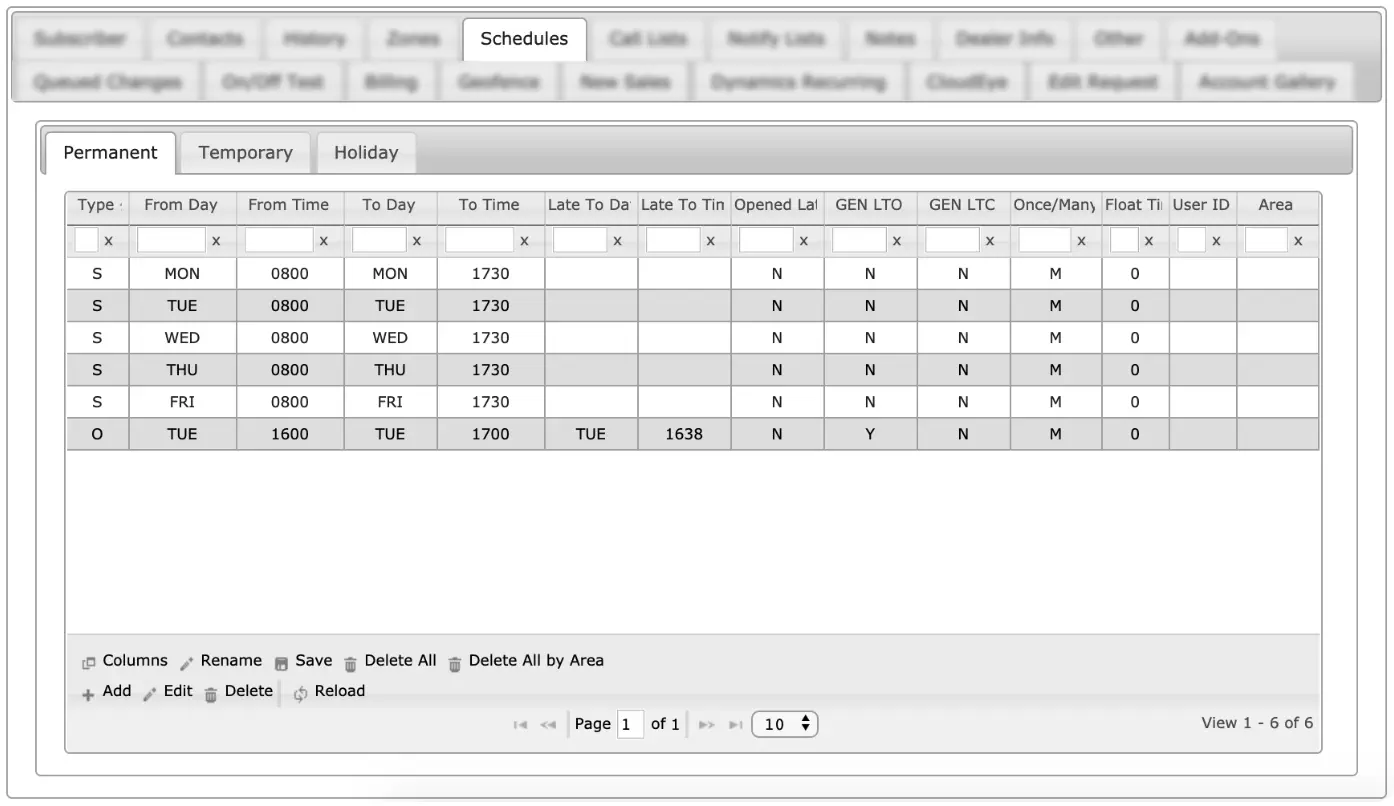Go to the previous page of results
The image size is (1394, 806).
pos(548,725)
